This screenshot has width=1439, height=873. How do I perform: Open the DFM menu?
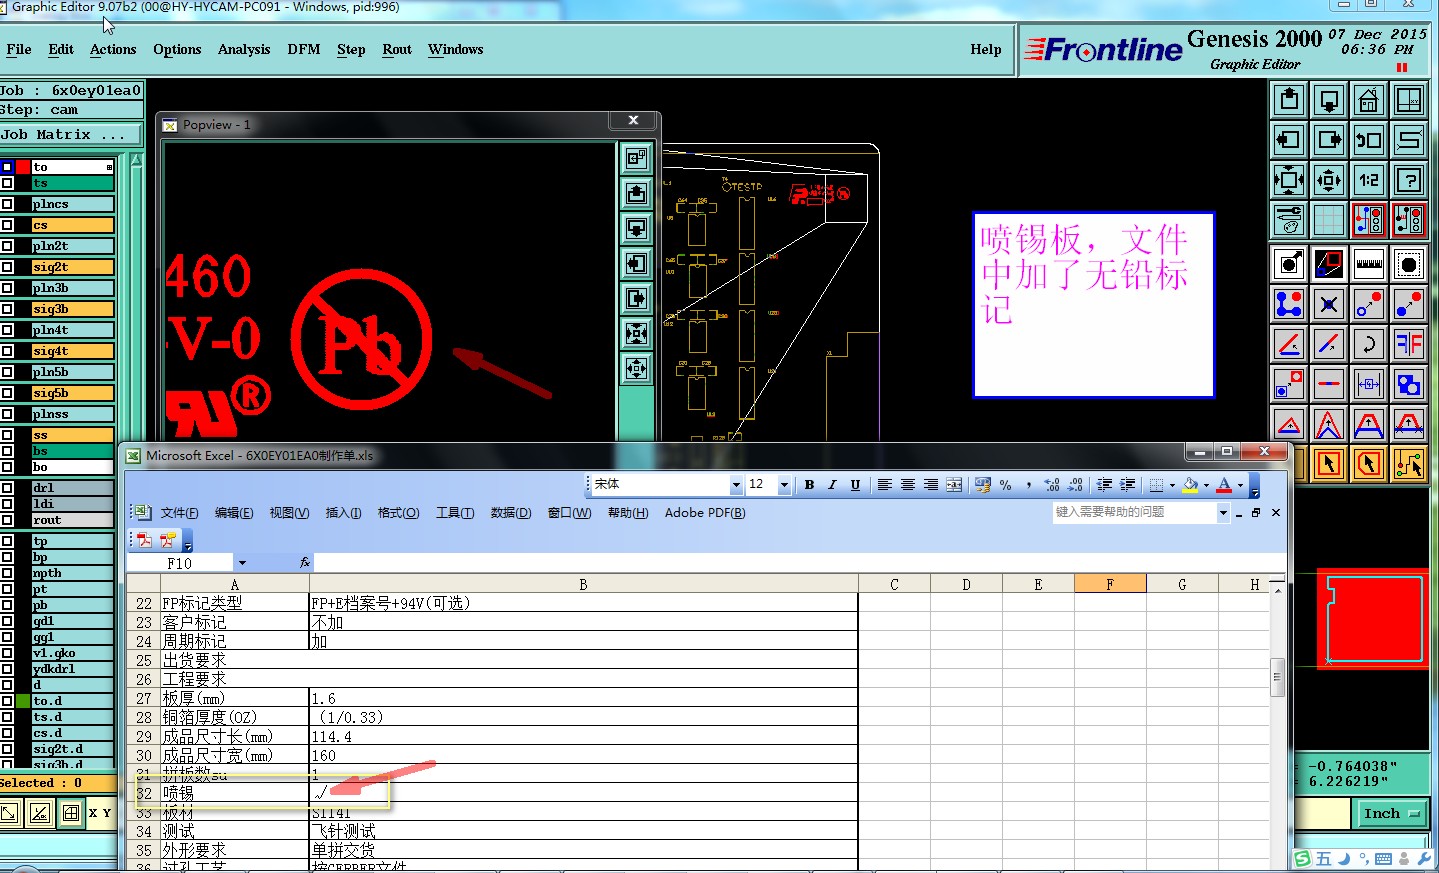304,49
